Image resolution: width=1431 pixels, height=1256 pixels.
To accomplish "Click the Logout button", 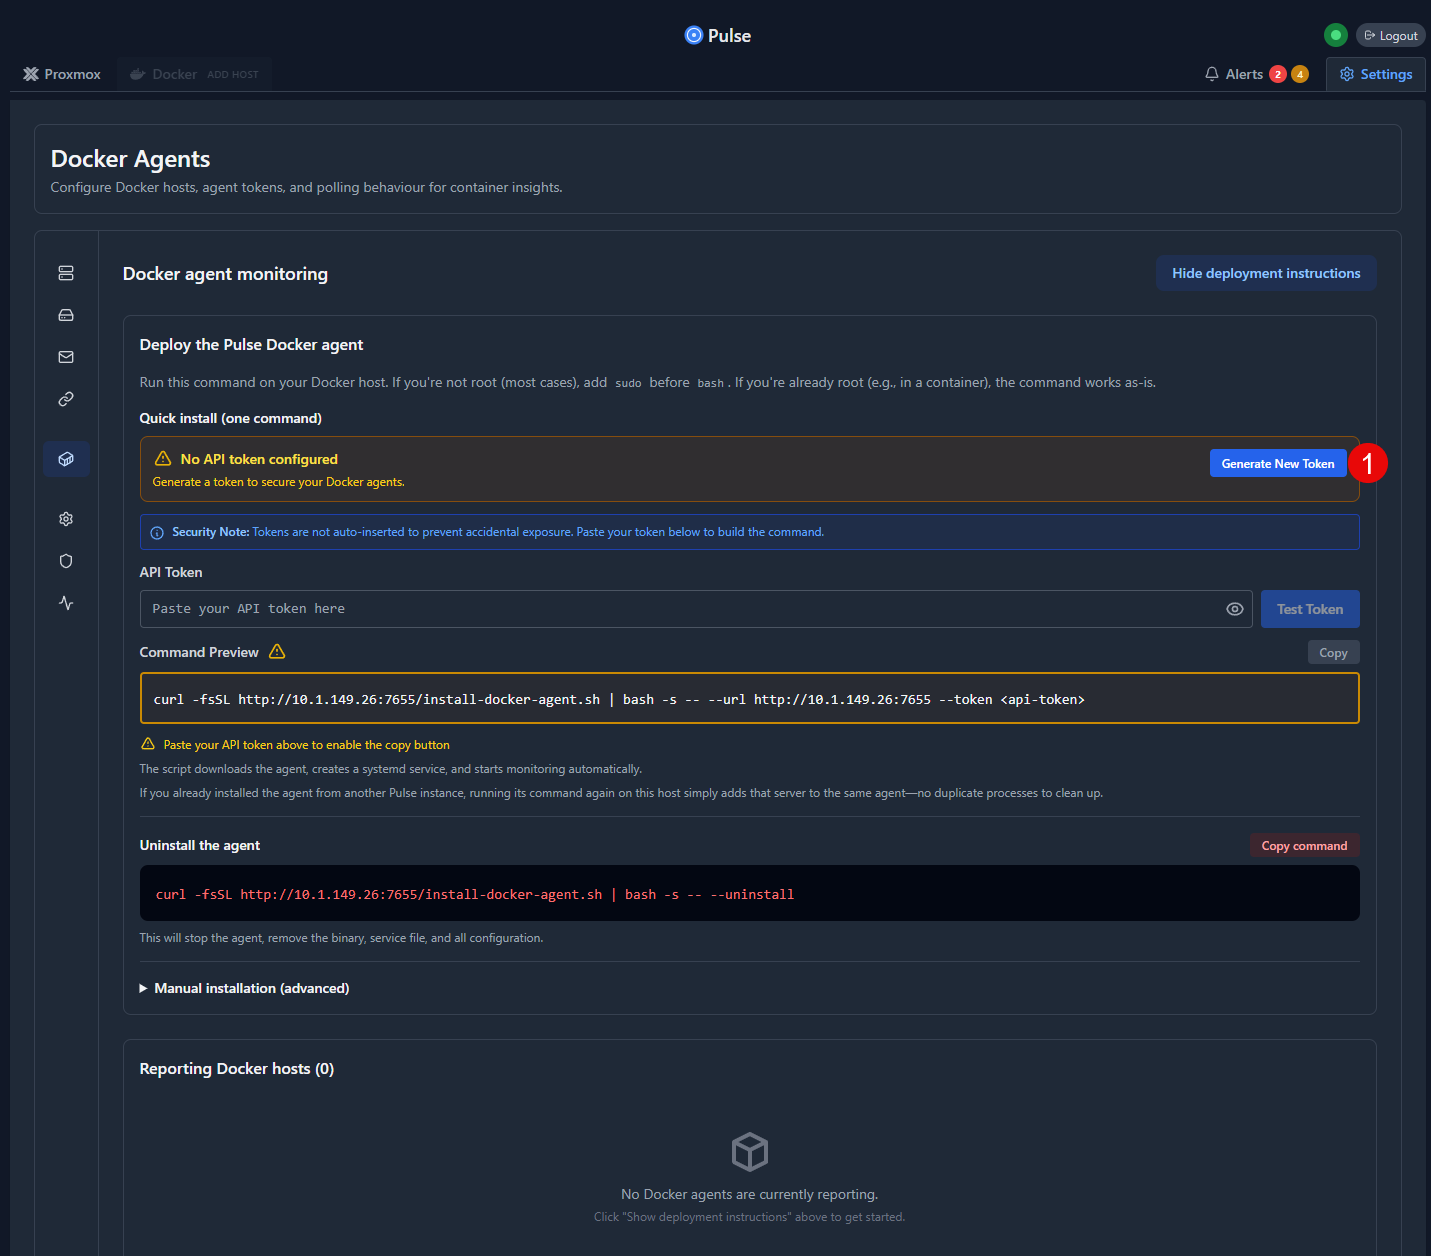I will point(1391,35).
